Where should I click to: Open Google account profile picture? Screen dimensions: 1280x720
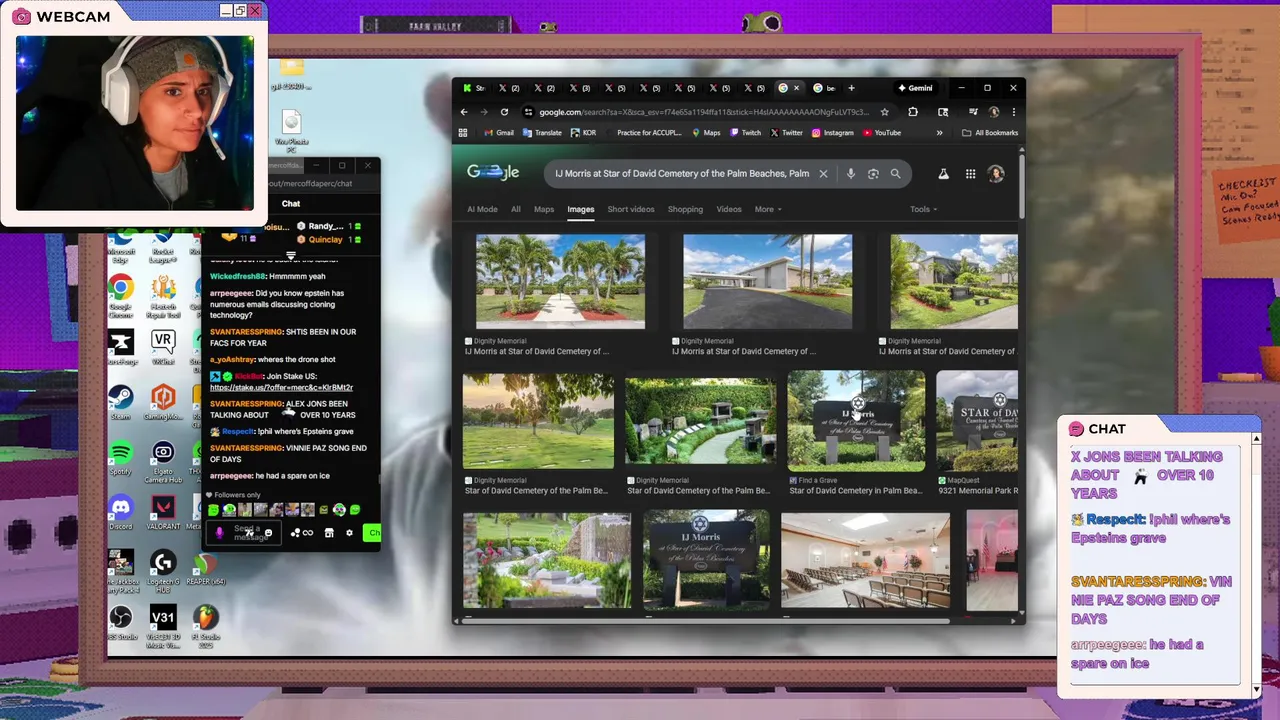coord(996,174)
